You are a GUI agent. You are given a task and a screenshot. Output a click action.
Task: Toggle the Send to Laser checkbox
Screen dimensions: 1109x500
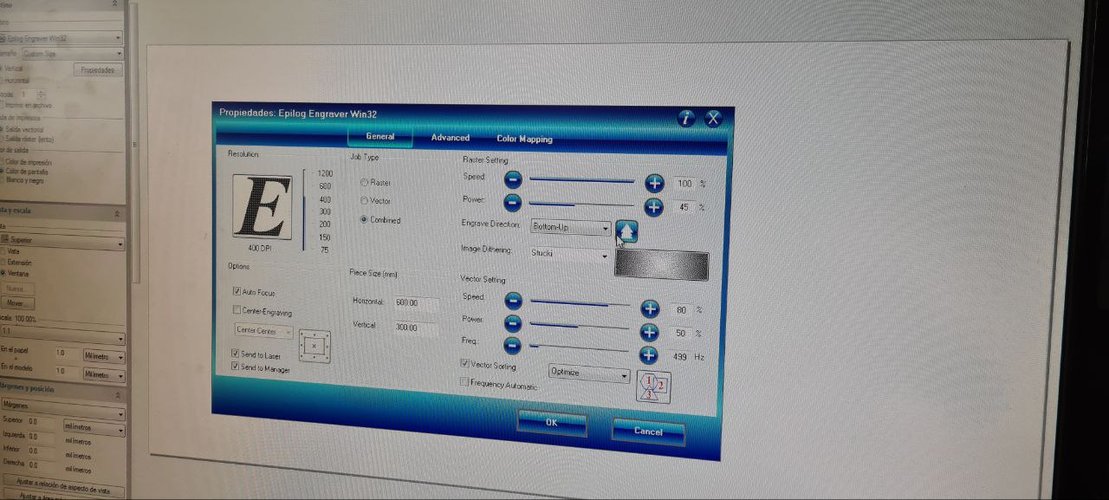tap(236, 353)
